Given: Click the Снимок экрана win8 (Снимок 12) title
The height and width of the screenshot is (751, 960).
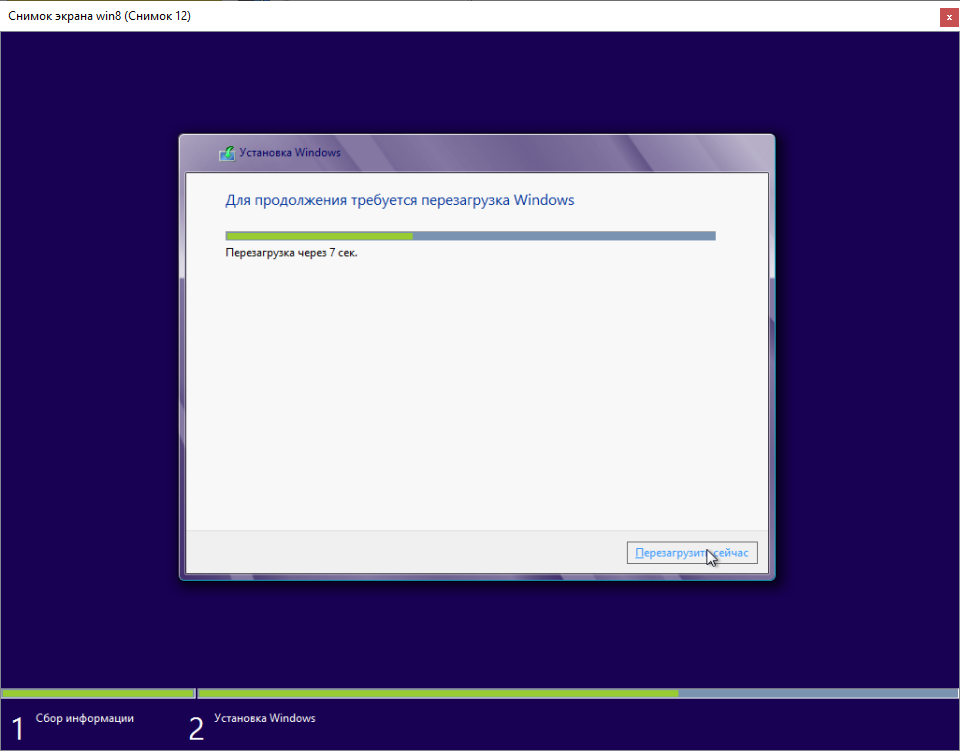Looking at the screenshot, I should click(99, 16).
